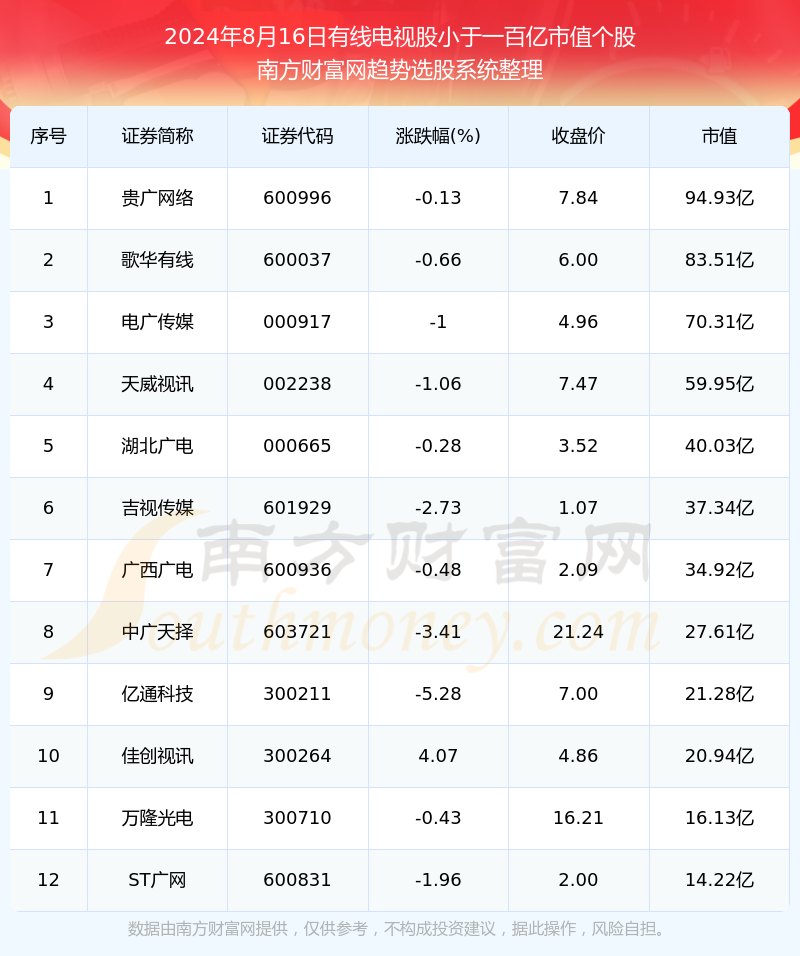Screen dimensions: 800x956
Task: Click change percent -5.28
Action: tap(438, 694)
